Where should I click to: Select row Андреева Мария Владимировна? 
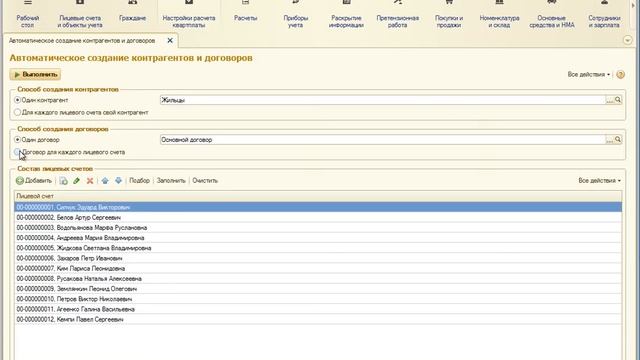tap(318, 238)
